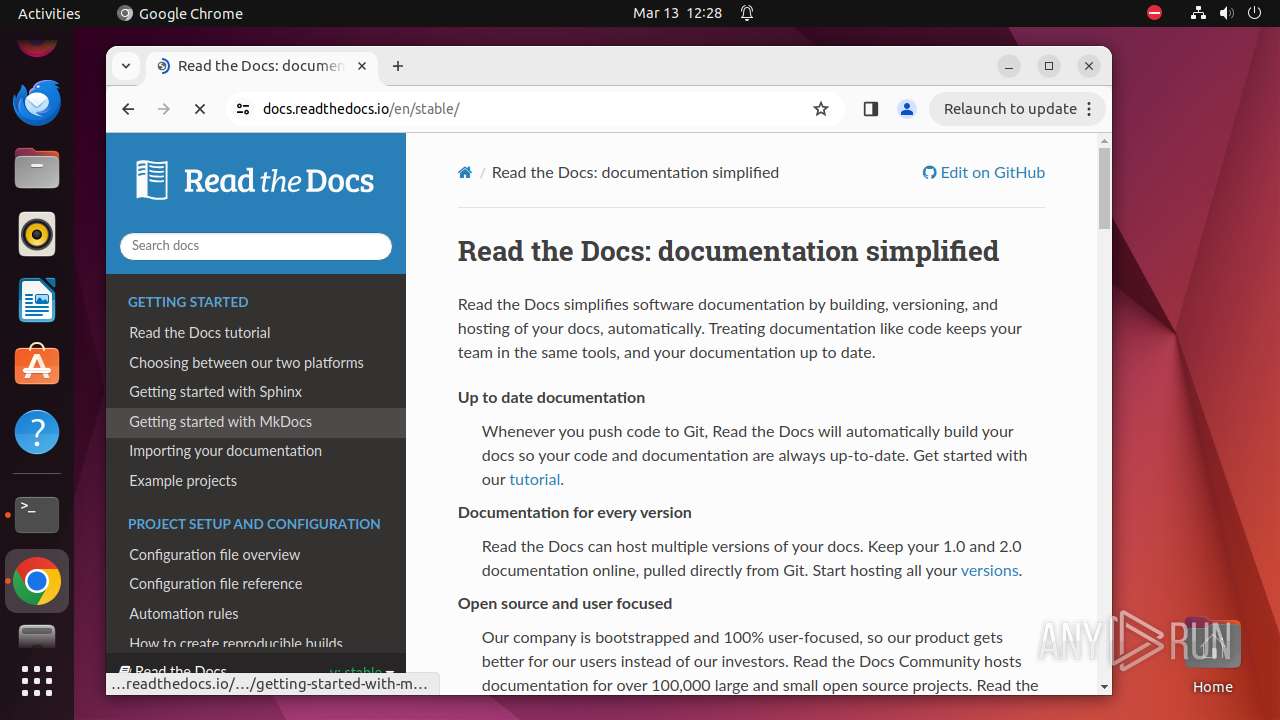Click the forward navigation arrow
This screenshot has height=720, width=1280.
coord(164,109)
